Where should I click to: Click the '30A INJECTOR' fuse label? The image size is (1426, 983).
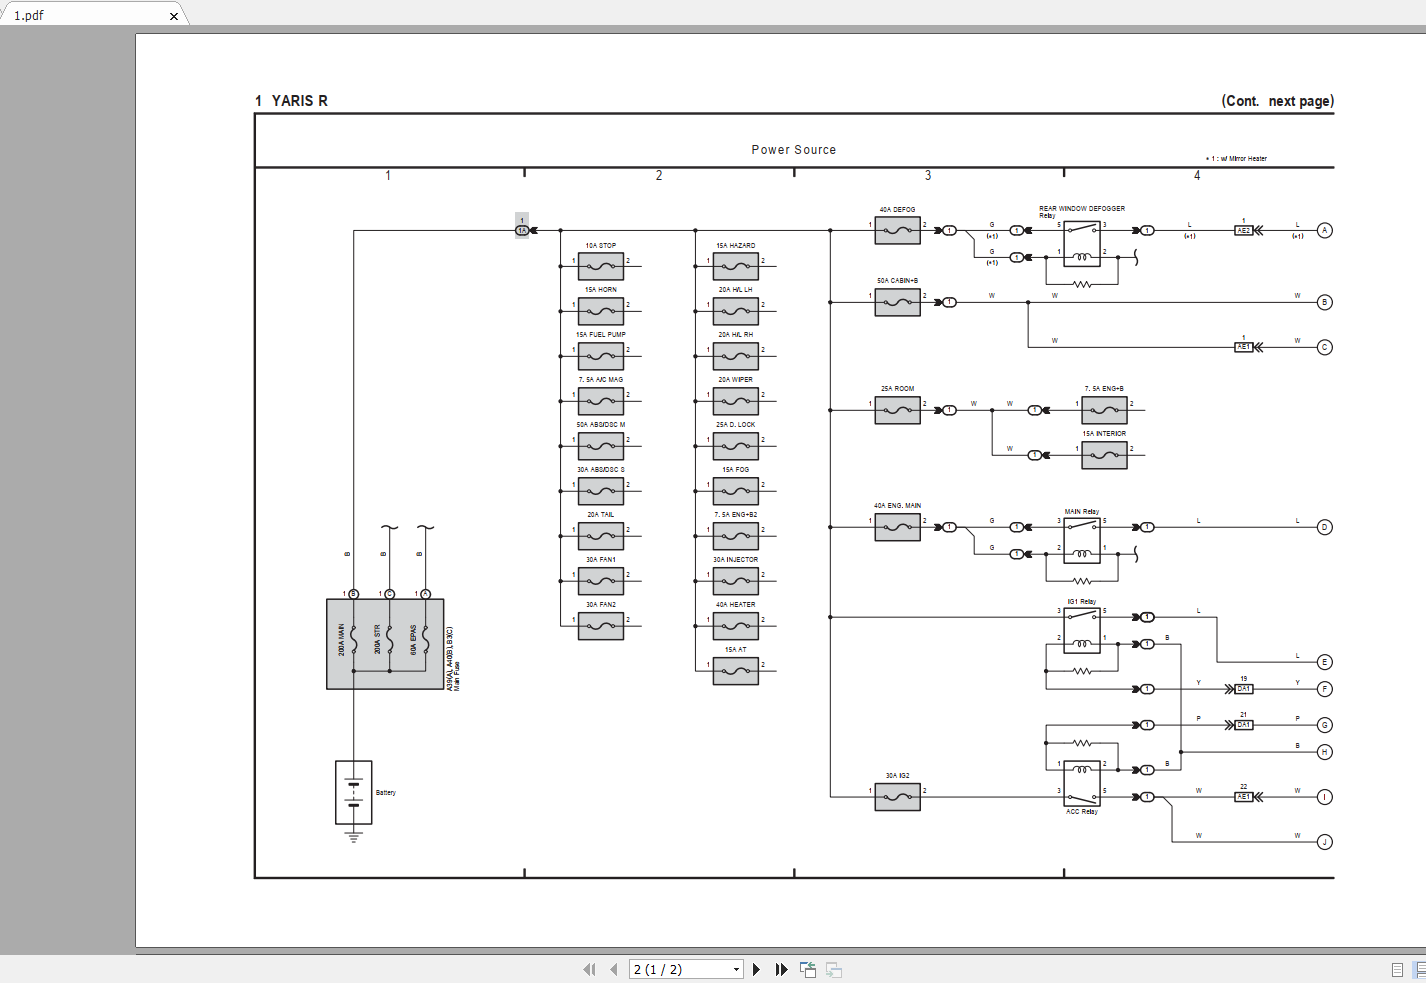[x=736, y=559]
